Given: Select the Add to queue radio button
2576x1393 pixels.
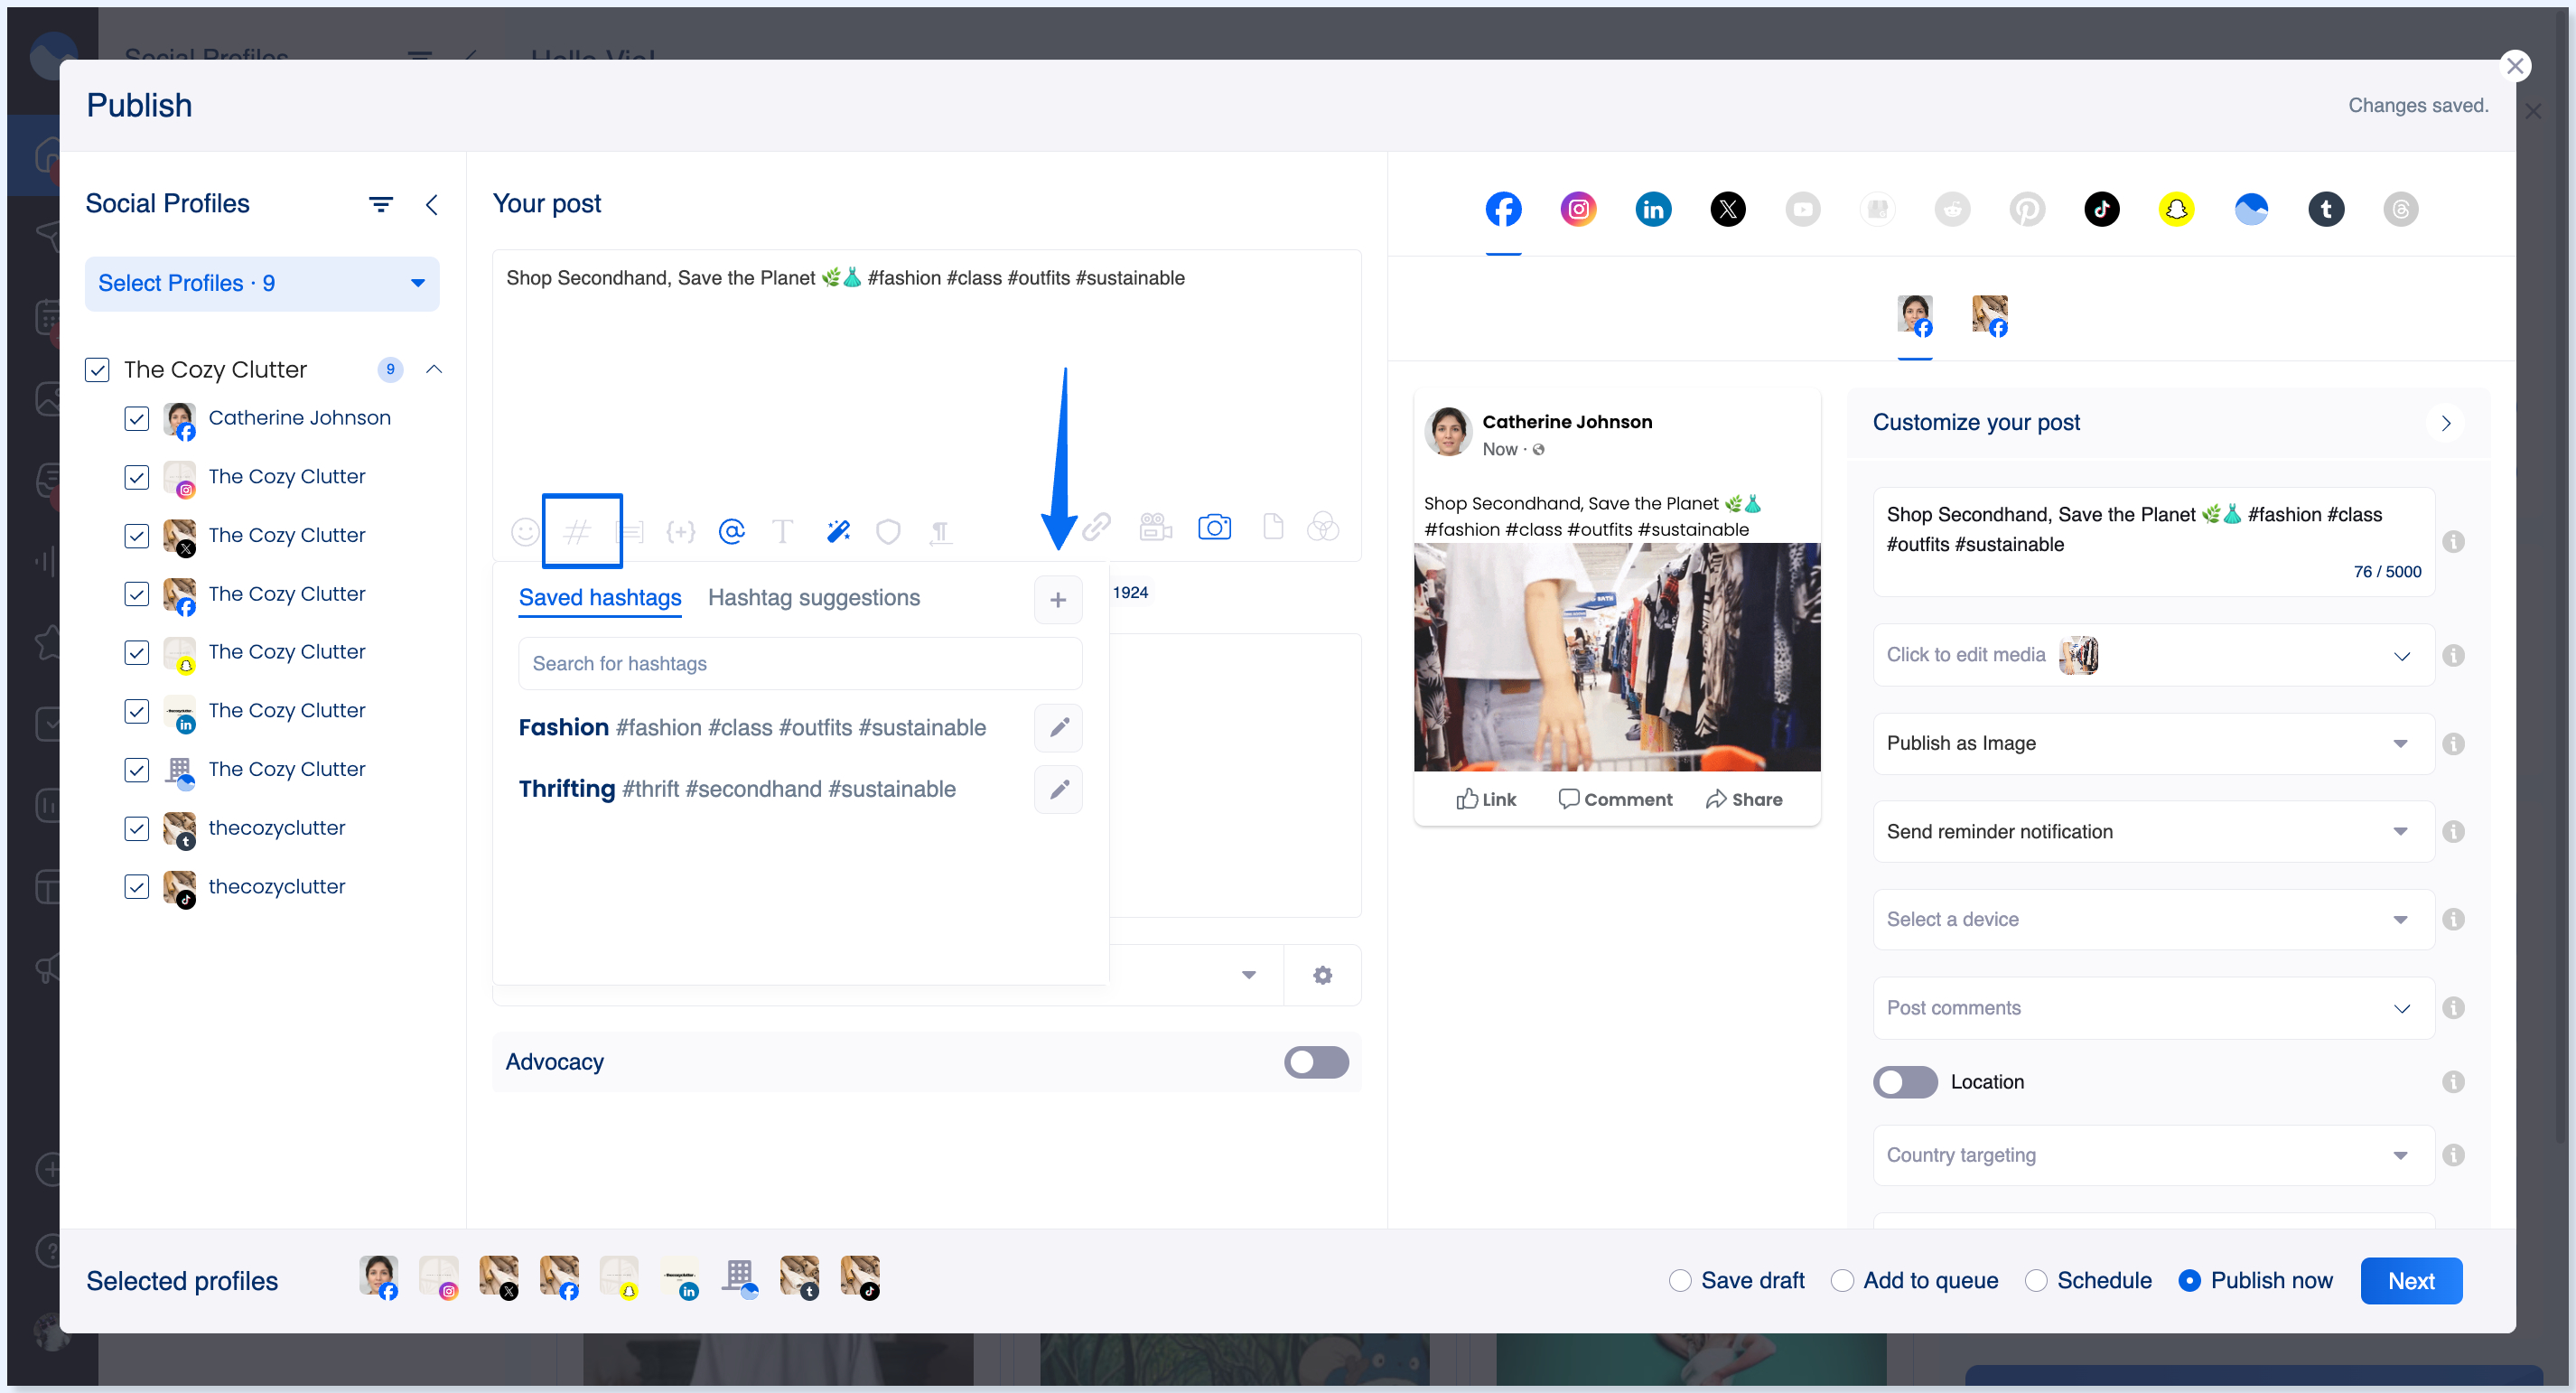Looking at the screenshot, I should coord(1842,1280).
